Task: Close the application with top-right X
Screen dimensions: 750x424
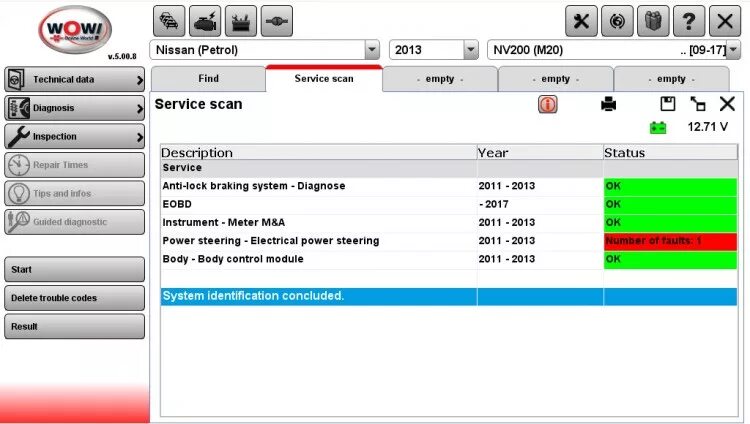Action: tap(725, 21)
